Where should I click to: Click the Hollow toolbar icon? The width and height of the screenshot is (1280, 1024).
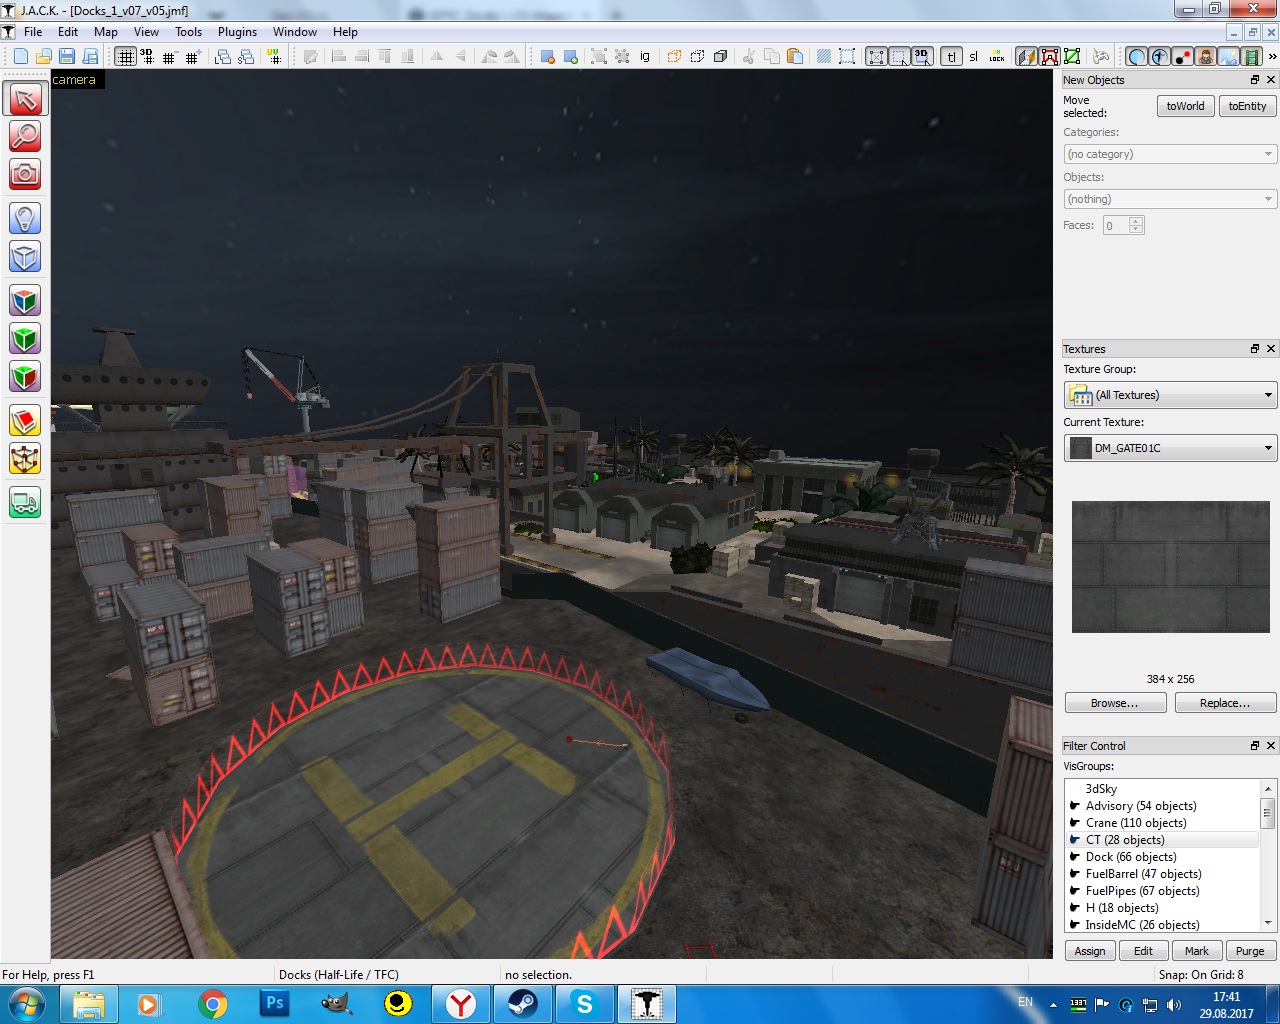point(571,57)
